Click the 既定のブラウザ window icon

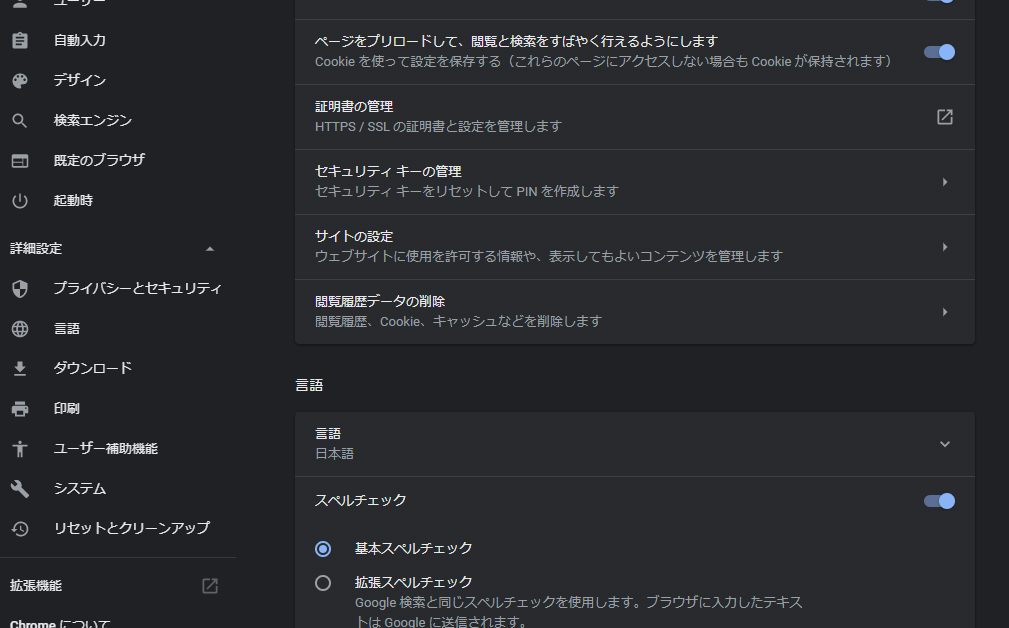click(x=20, y=161)
